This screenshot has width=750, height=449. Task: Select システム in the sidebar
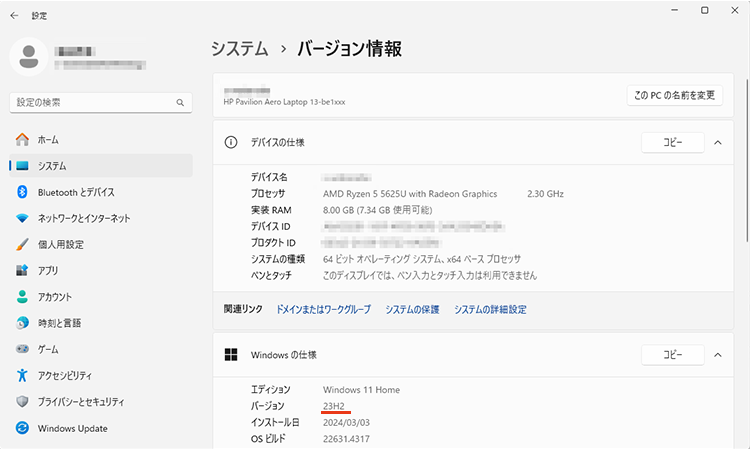point(101,166)
